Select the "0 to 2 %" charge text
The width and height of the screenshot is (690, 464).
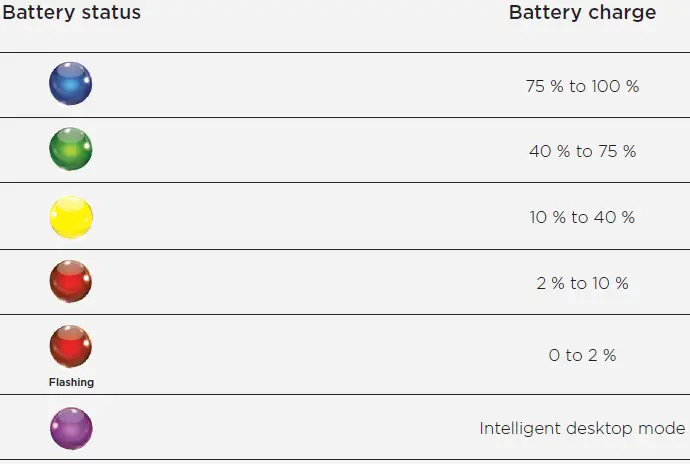pos(582,356)
